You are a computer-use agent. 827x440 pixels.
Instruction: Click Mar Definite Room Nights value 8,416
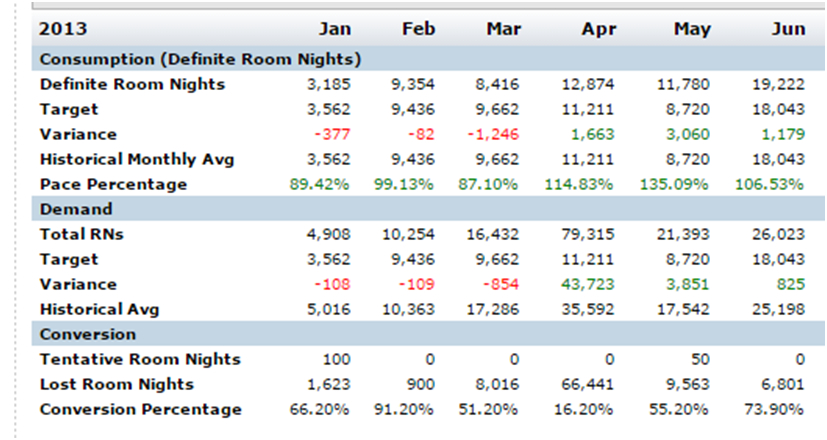pos(497,84)
